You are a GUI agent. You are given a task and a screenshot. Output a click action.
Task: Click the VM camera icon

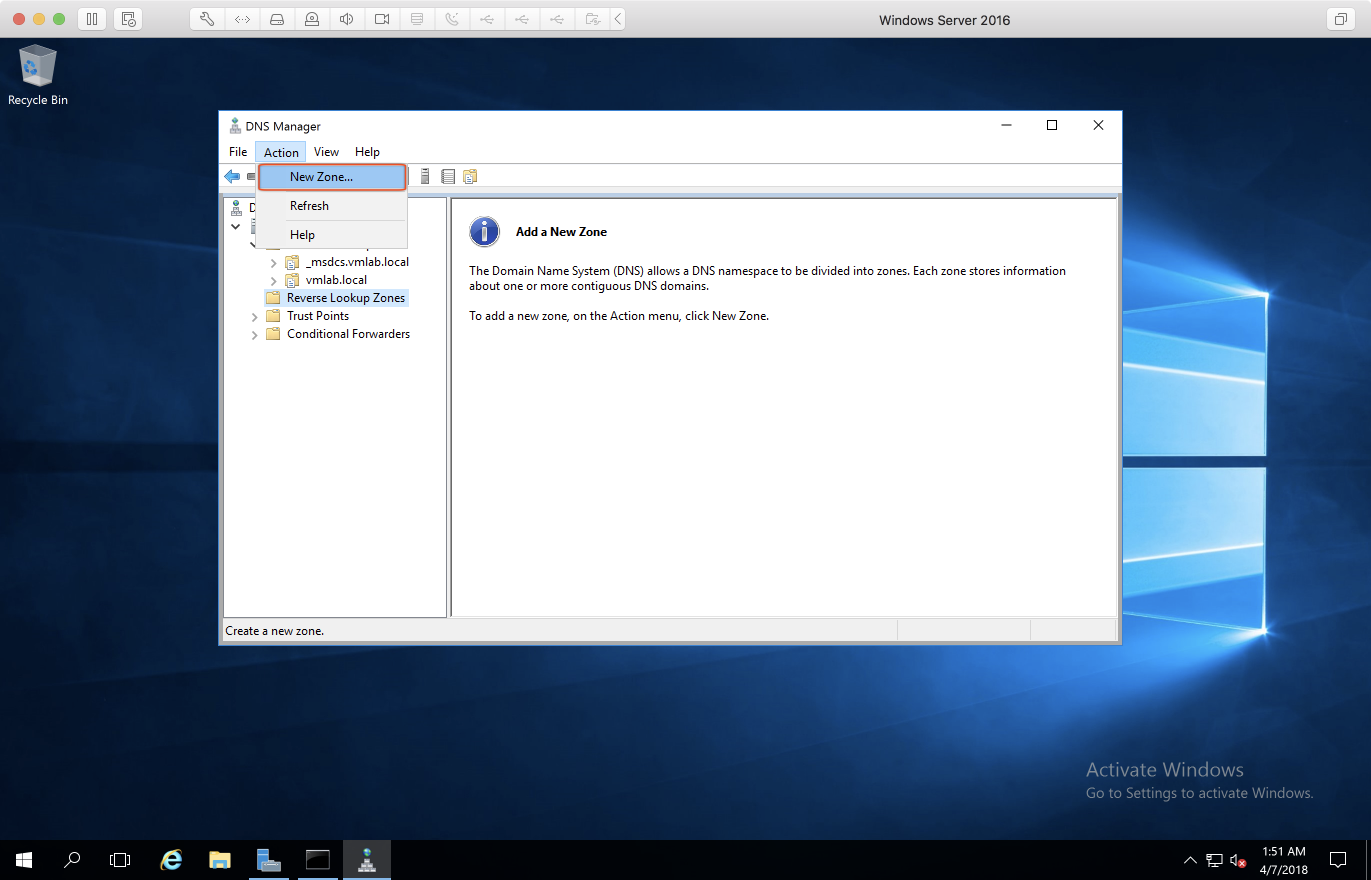tap(381, 19)
